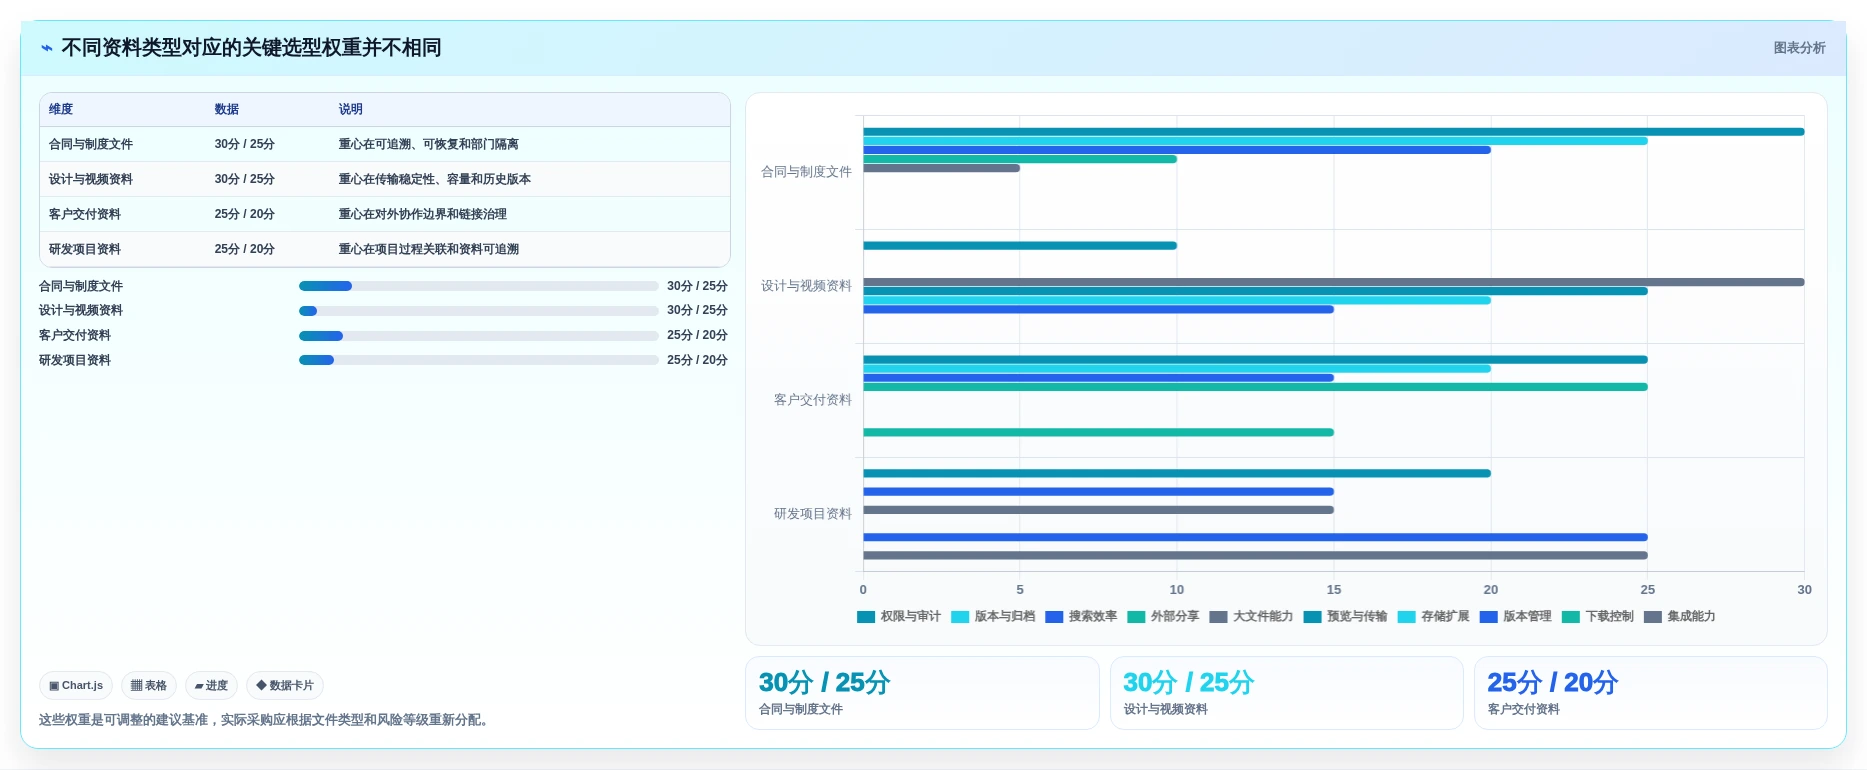Click the lightning icon beside the card title
This screenshot has width=1867, height=770.
[47, 48]
